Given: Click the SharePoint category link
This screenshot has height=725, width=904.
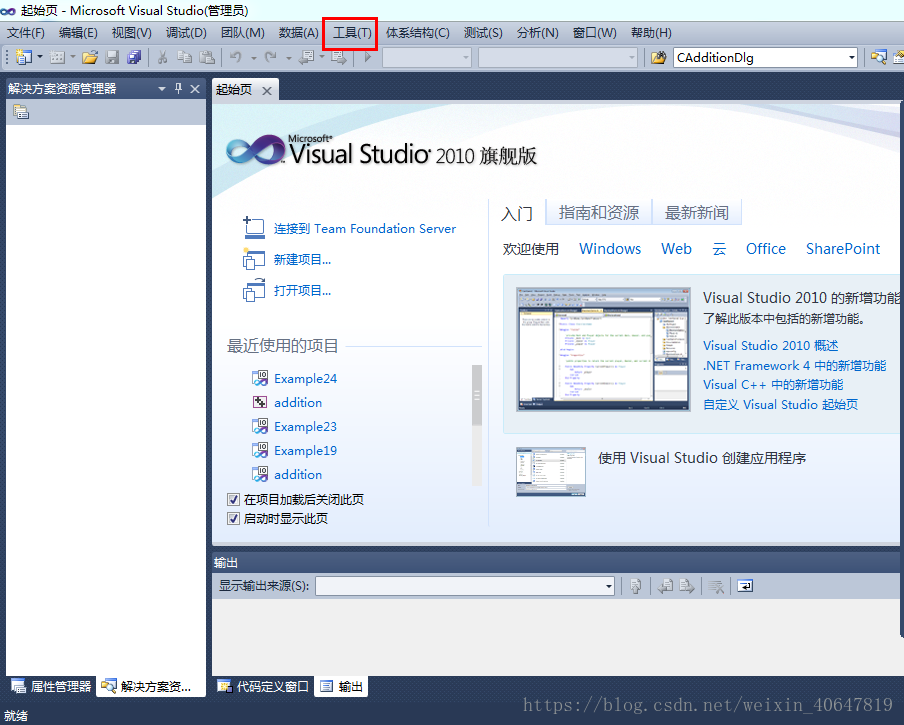Looking at the screenshot, I should coord(843,249).
